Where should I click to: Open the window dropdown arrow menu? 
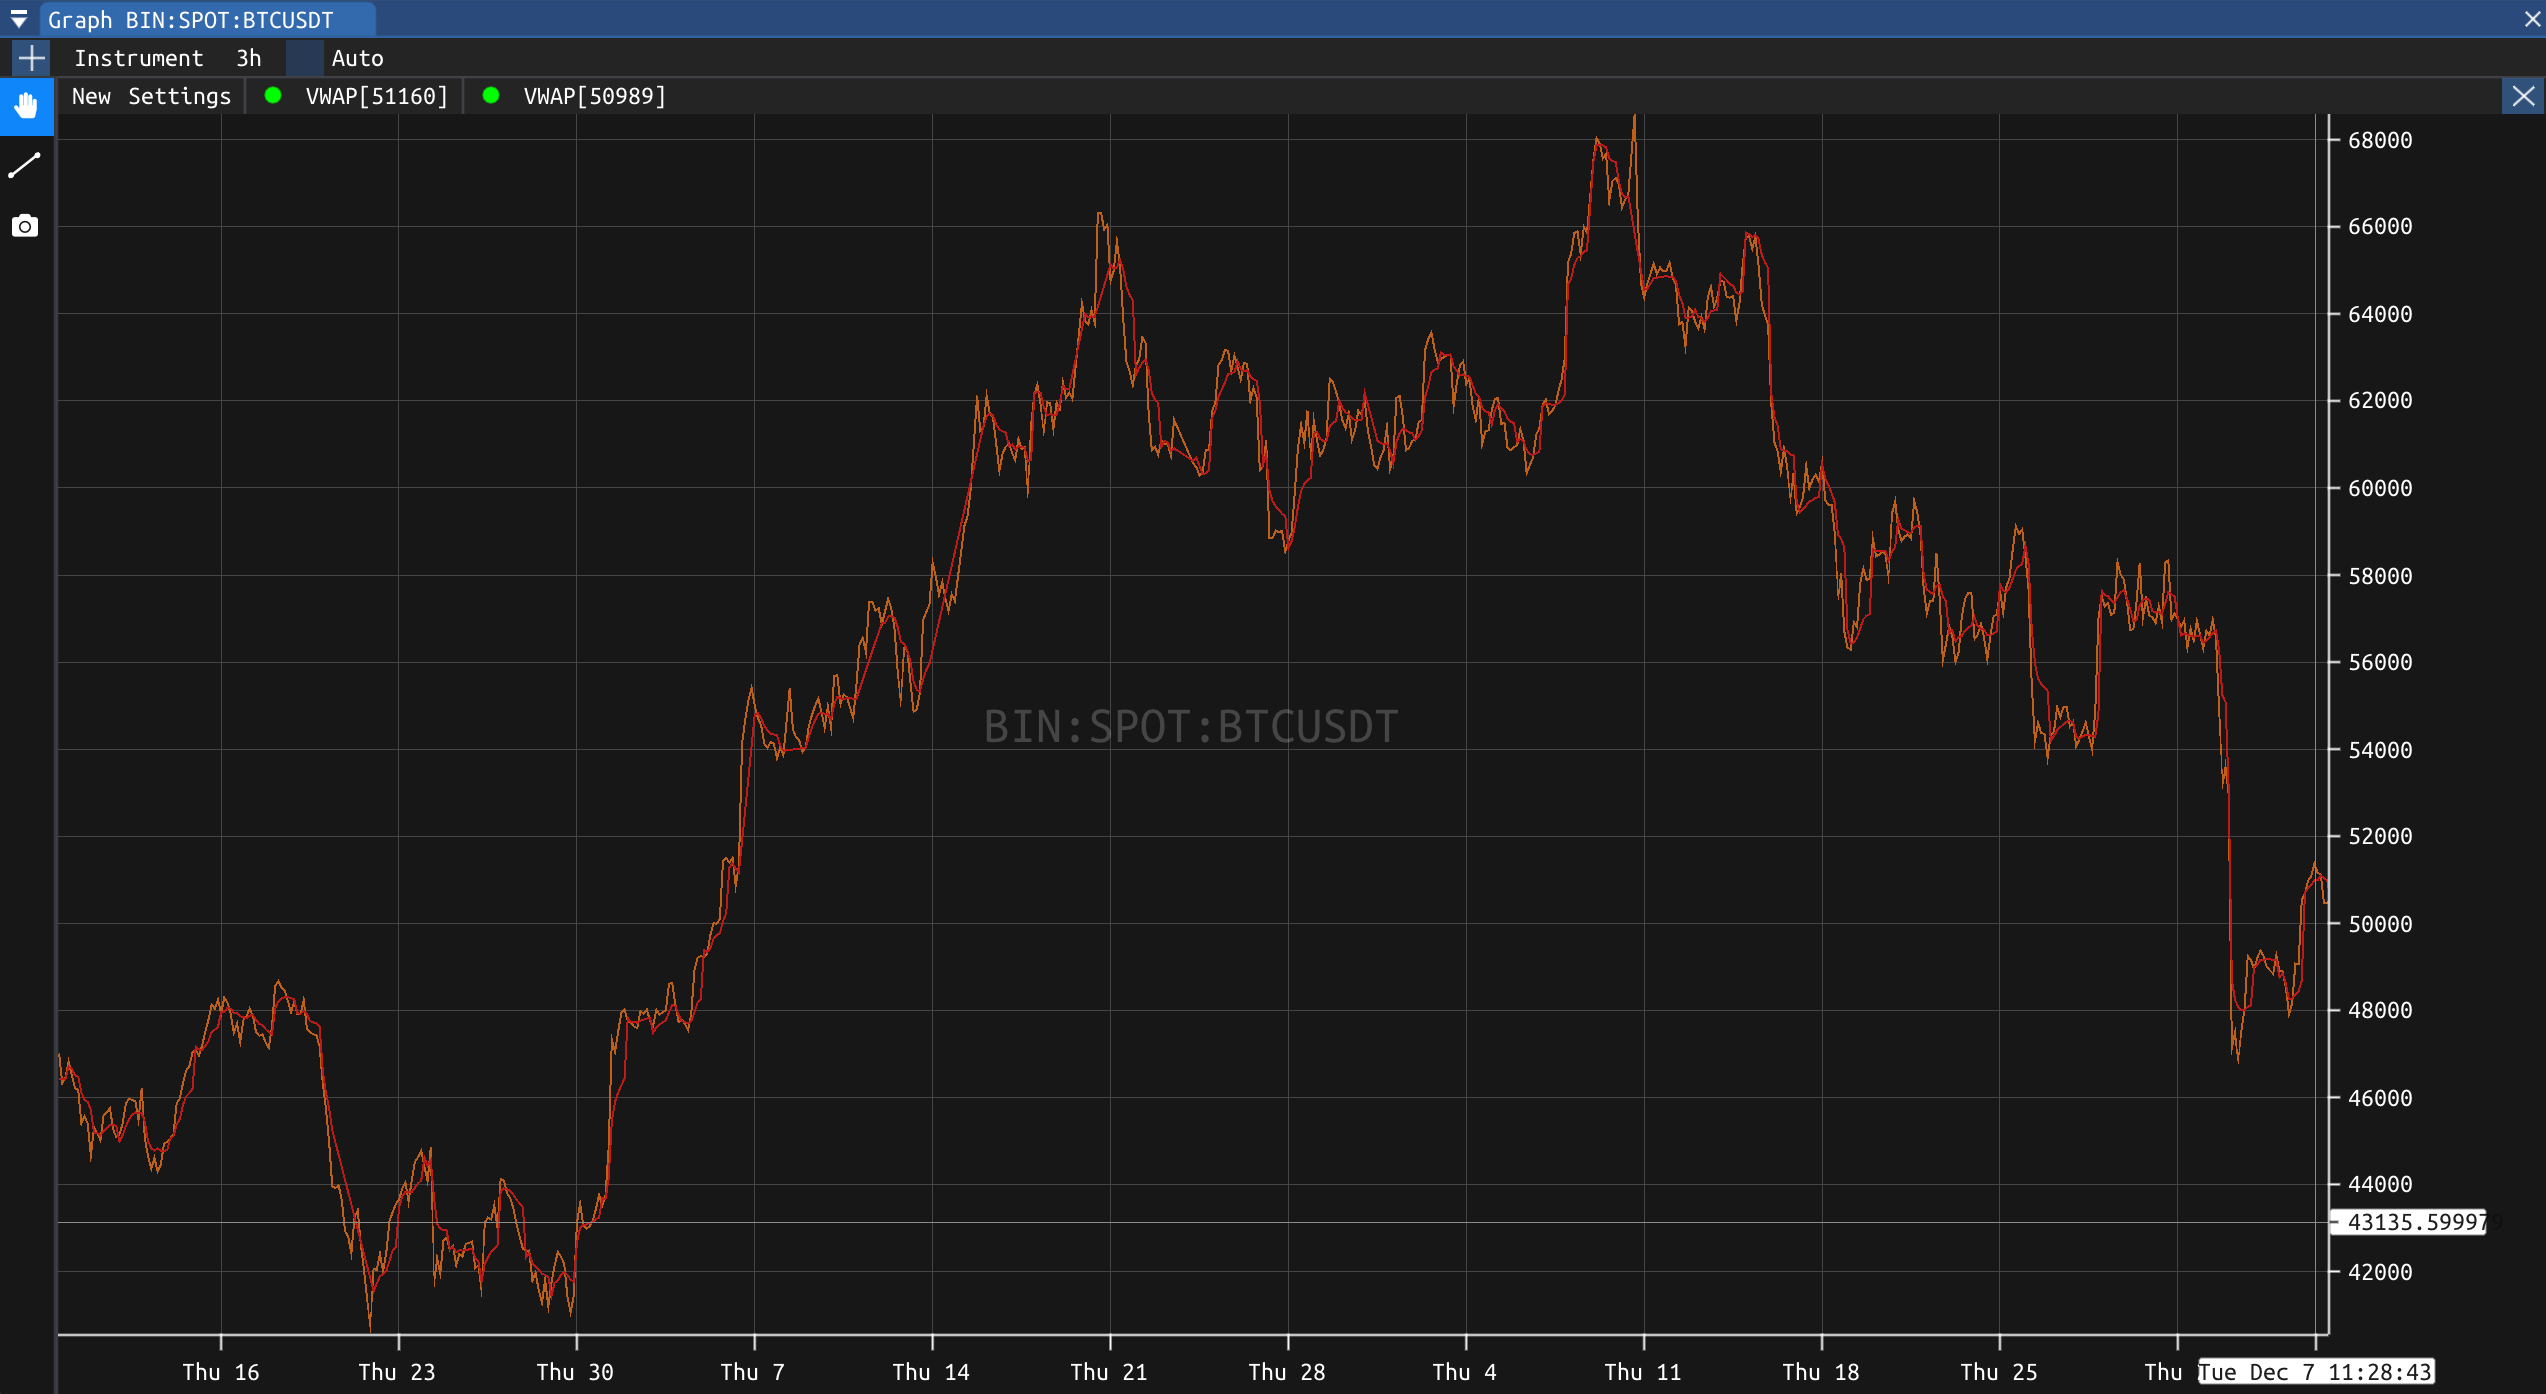tap(19, 19)
